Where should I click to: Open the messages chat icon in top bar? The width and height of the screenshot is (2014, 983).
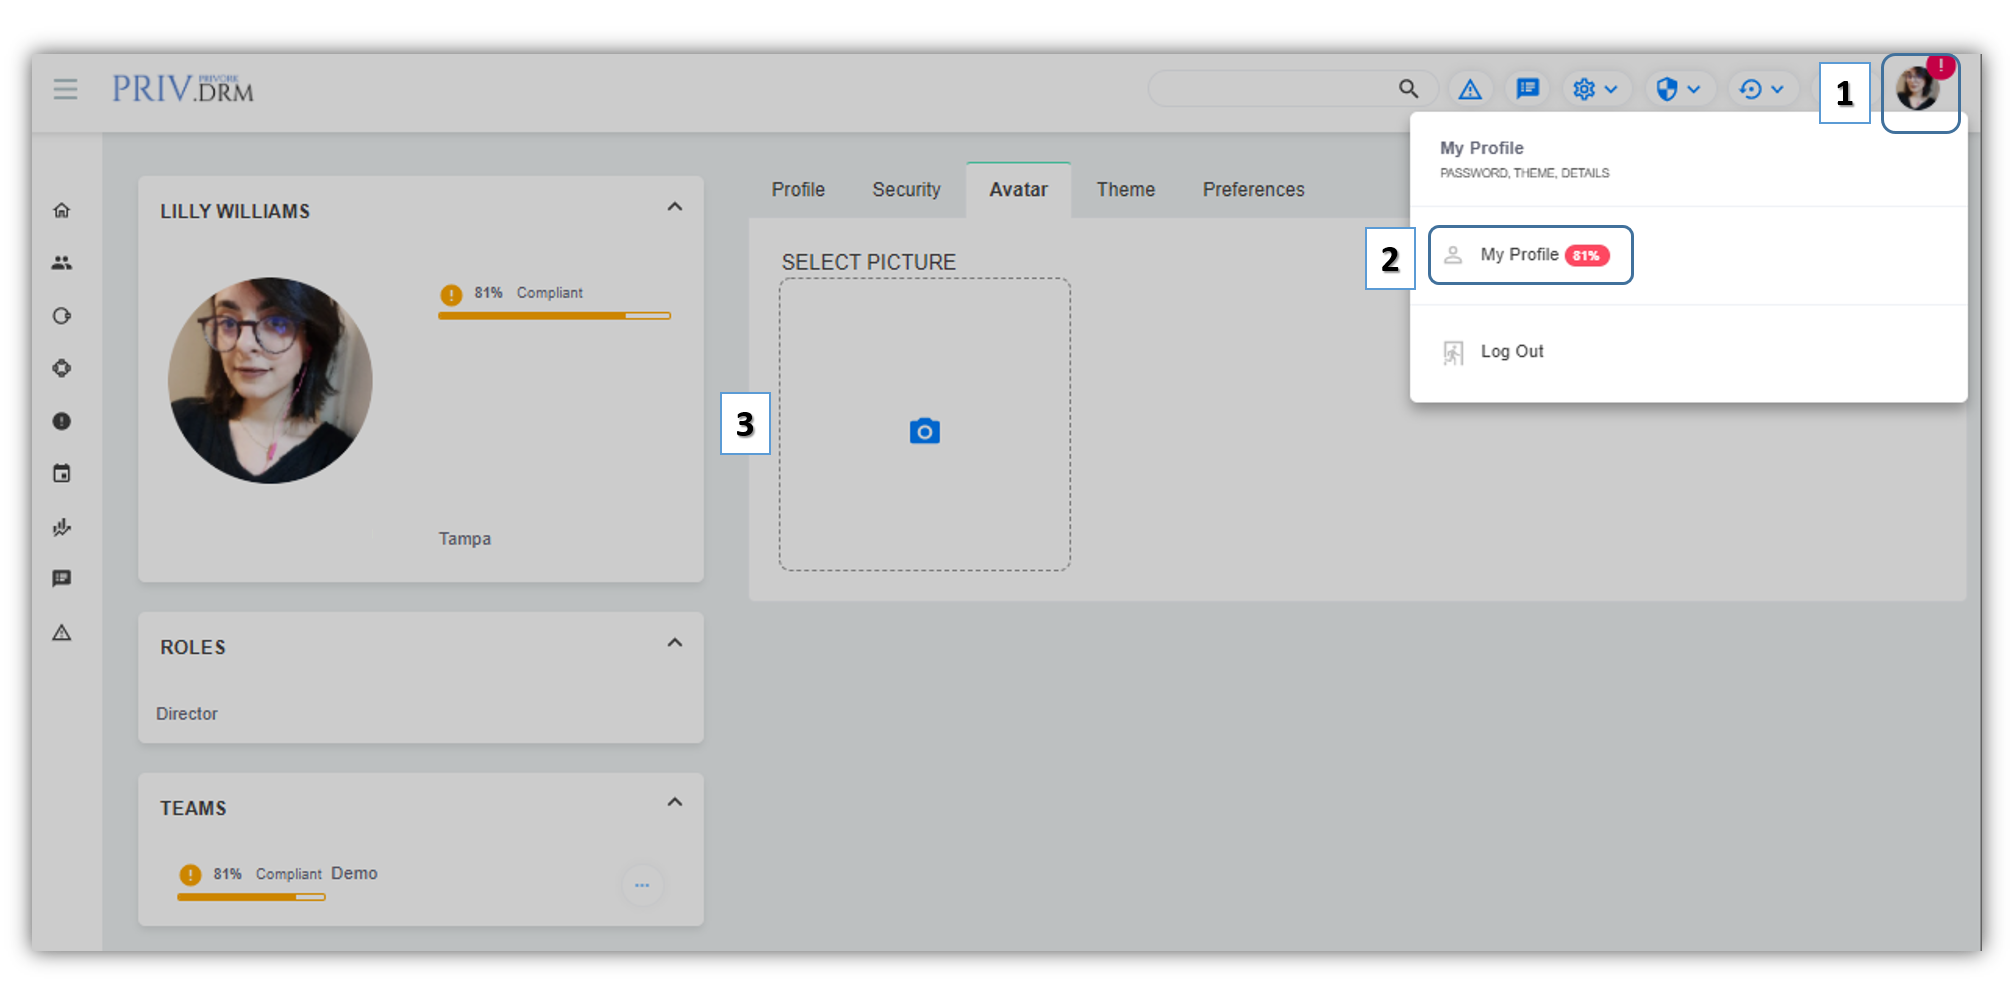1527,89
